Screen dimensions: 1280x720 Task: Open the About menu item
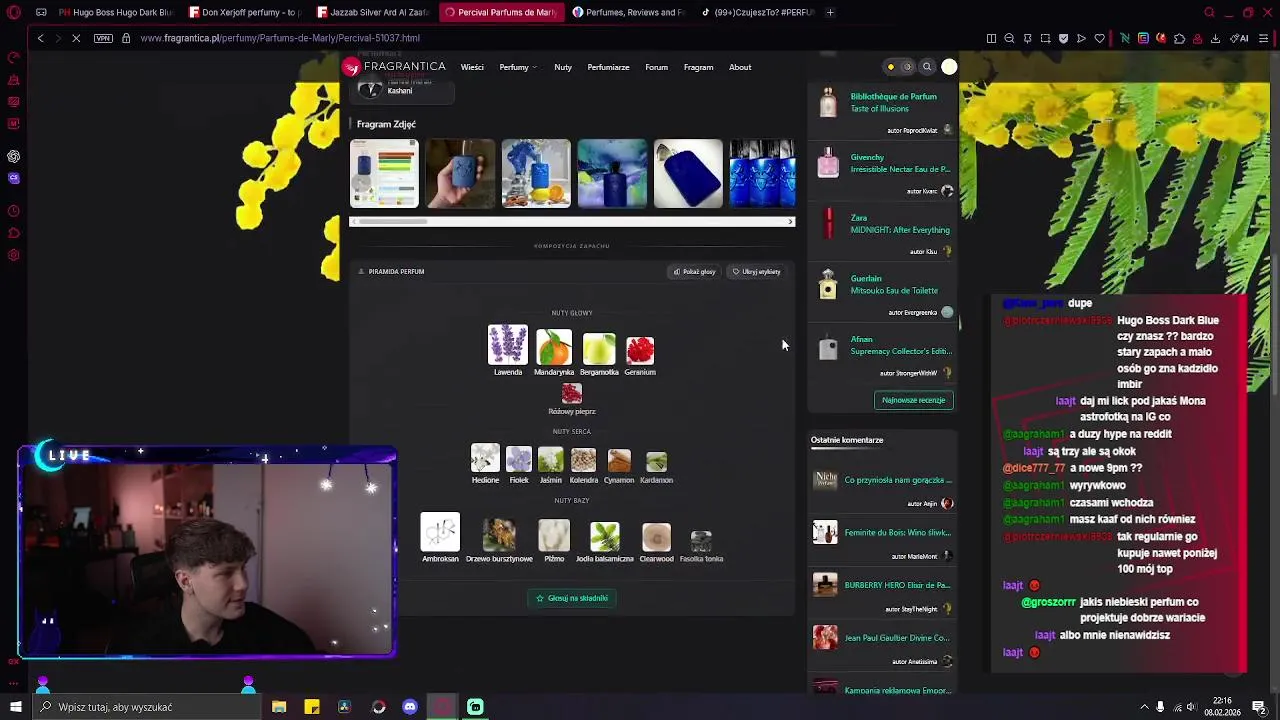tap(740, 67)
